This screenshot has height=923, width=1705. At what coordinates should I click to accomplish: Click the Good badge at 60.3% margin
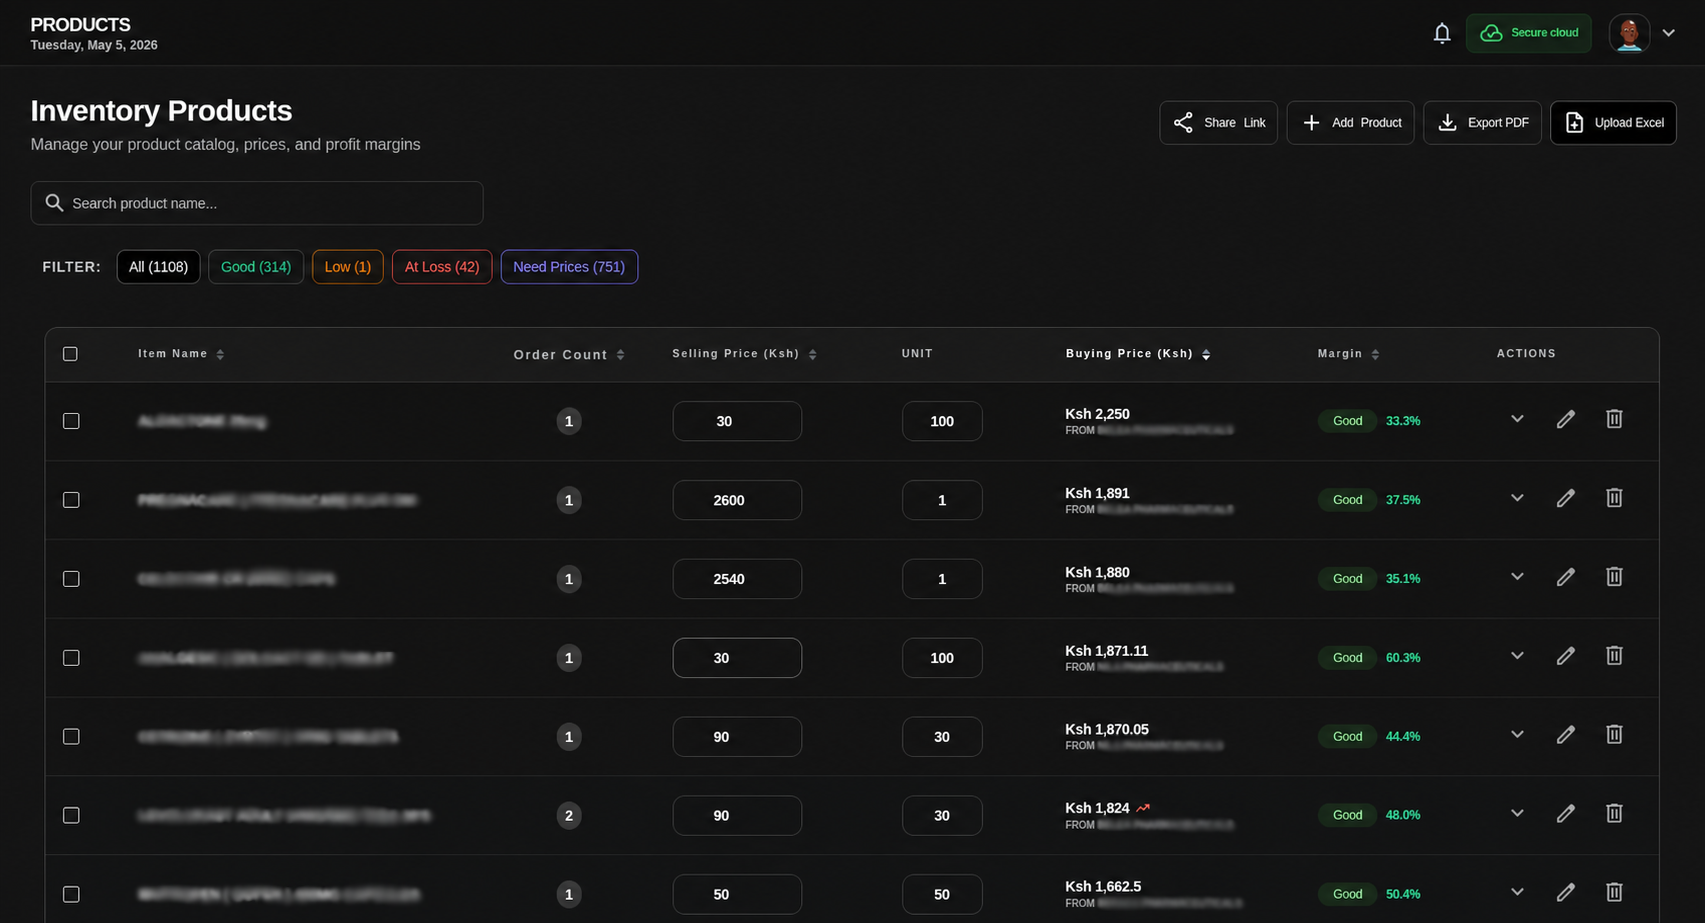(1347, 658)
